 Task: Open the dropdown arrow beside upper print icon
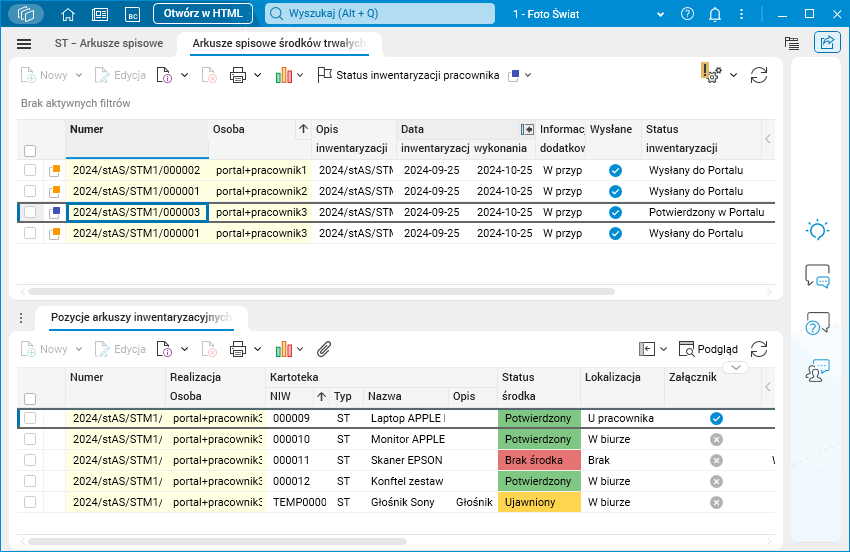pos(258,75)
